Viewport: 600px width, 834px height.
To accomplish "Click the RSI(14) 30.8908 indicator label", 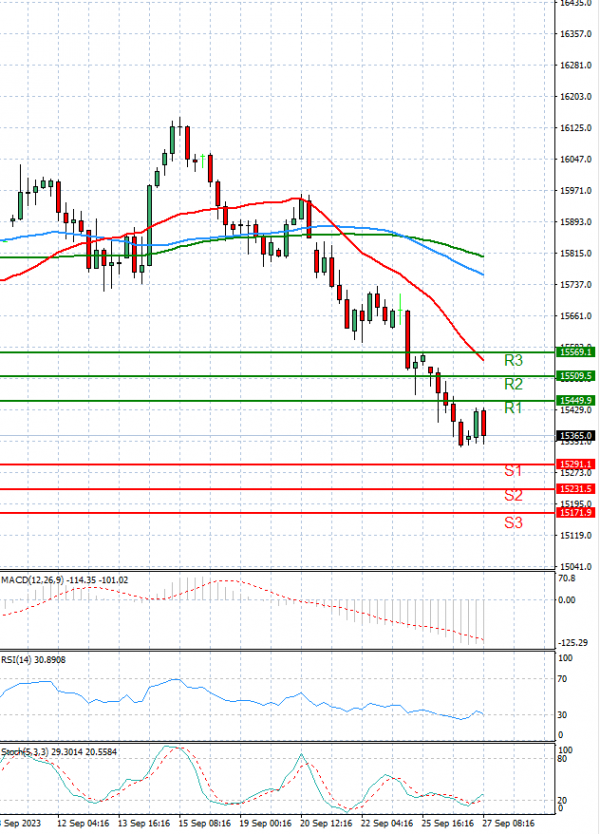I will [34, 660].
